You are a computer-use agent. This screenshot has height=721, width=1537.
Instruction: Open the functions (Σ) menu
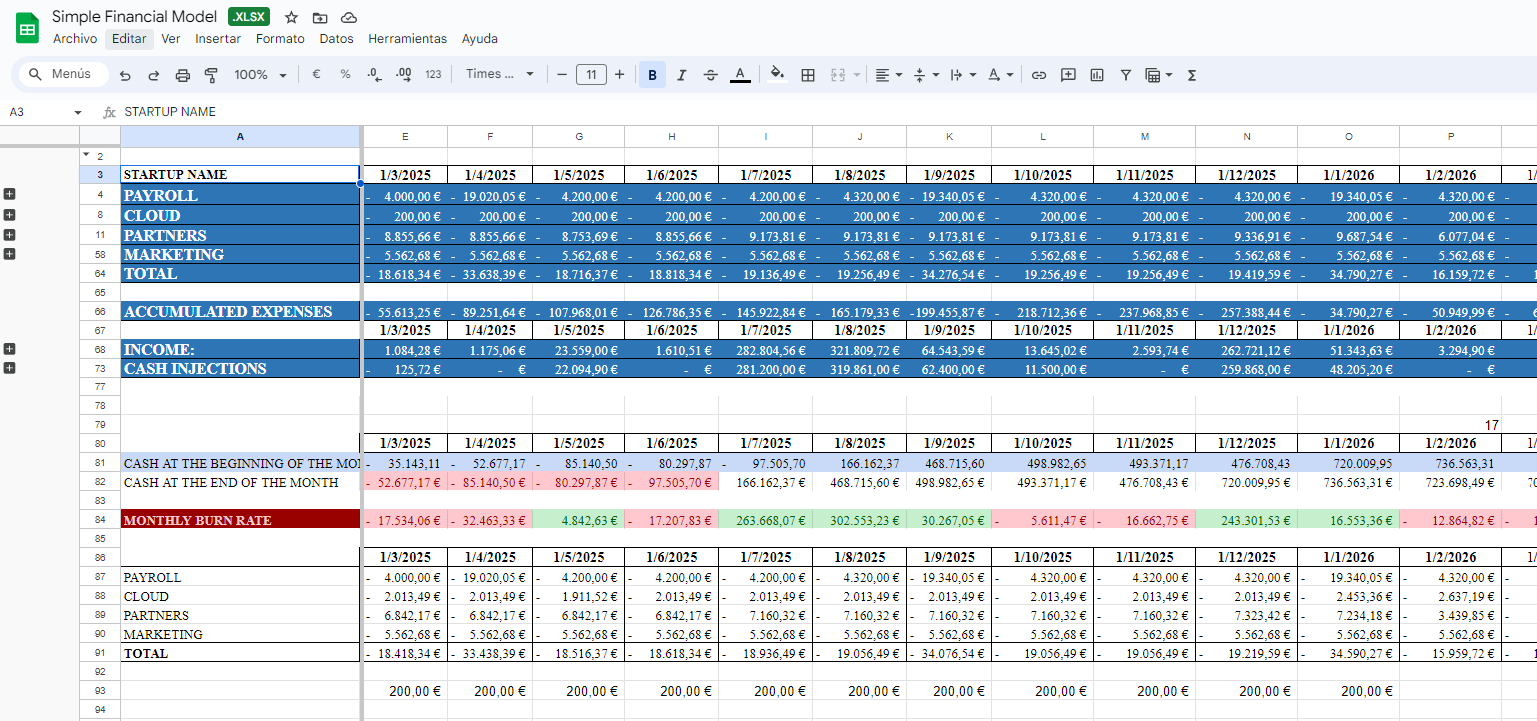(x=1191, y=74)
